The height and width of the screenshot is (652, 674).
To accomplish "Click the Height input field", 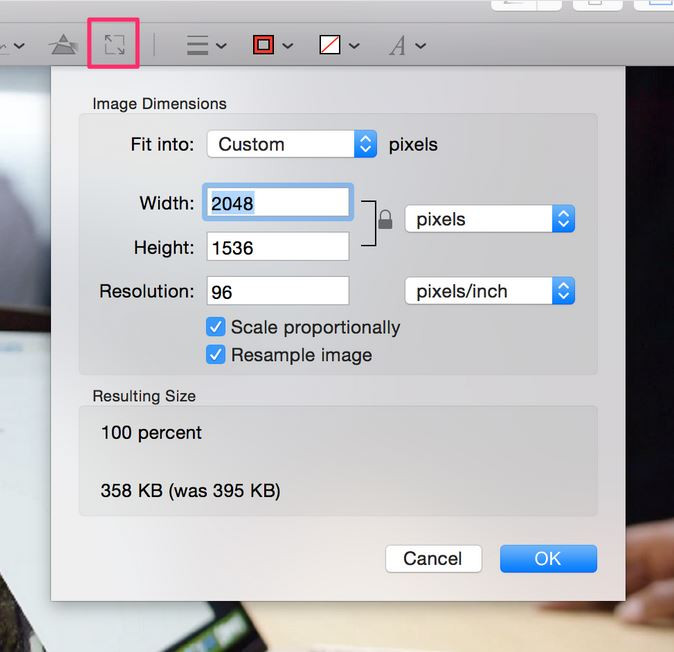I will (278, 247).
